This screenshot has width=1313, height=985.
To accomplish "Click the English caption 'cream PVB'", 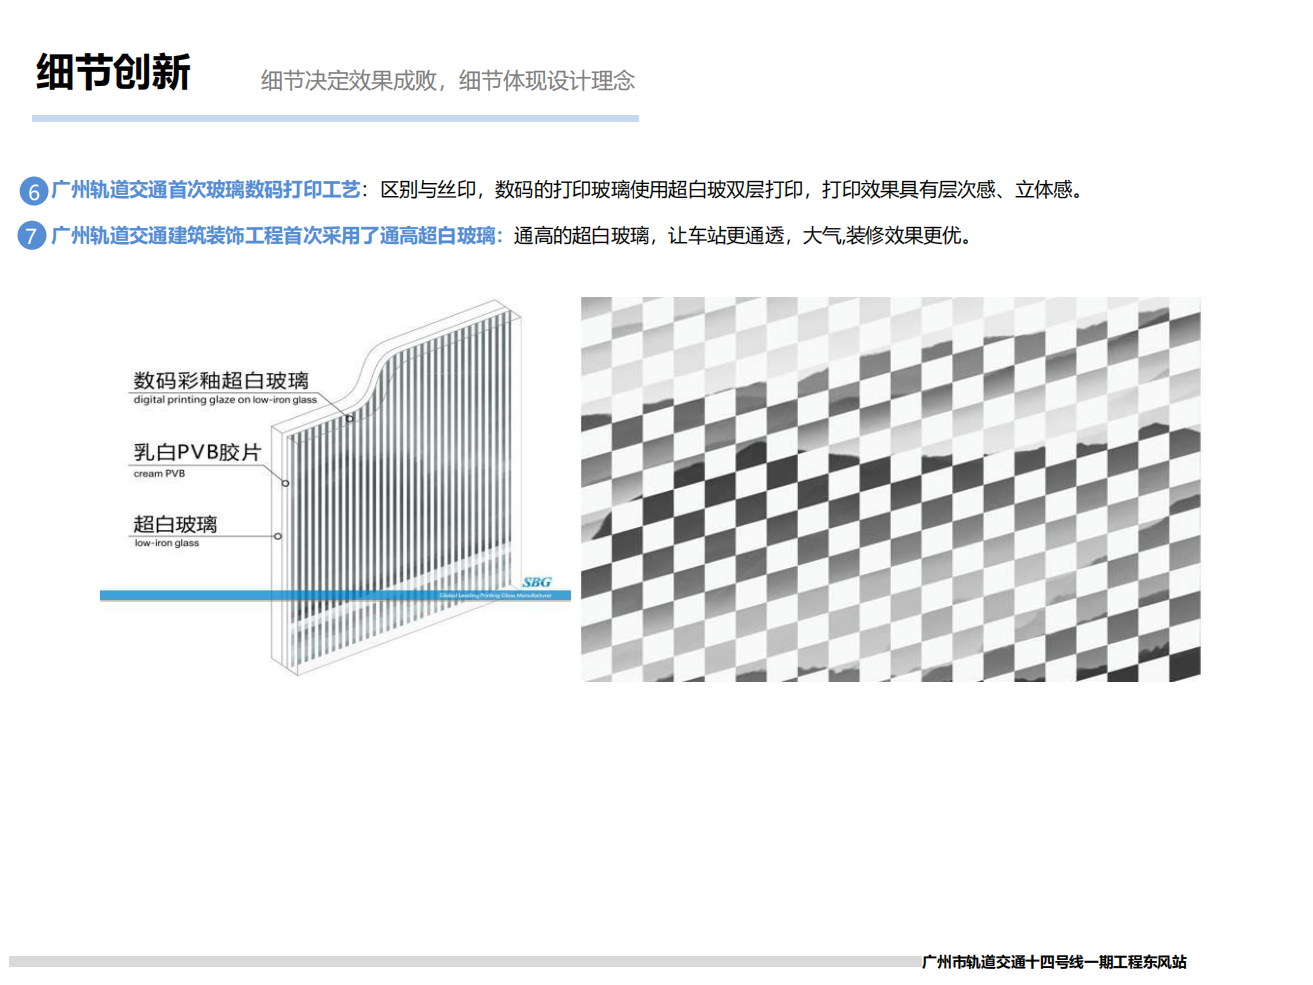I will coord(159,474).
